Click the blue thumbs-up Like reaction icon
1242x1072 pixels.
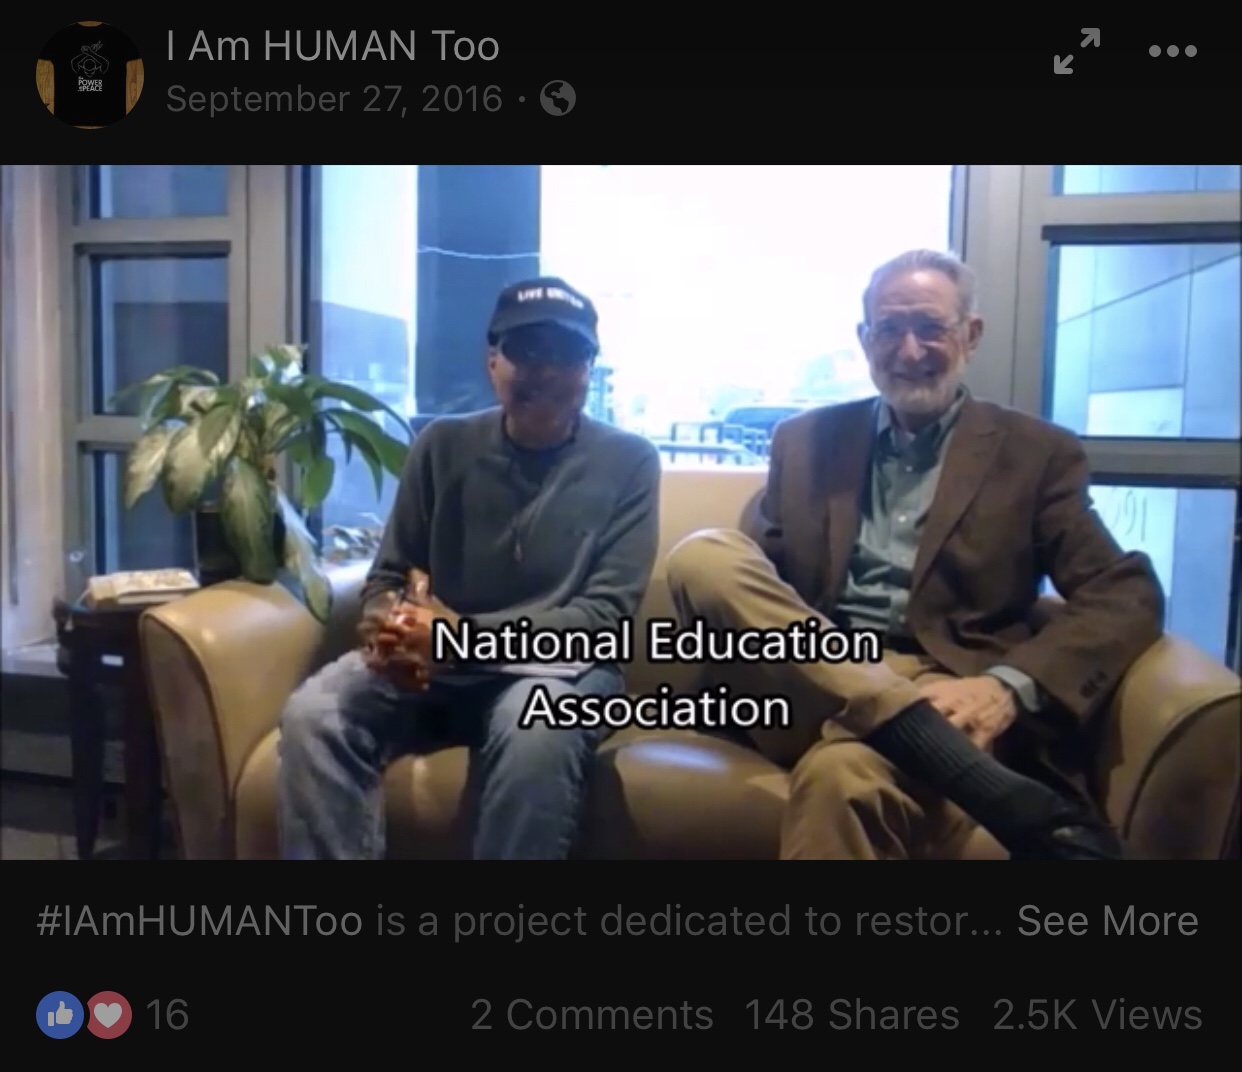point(60,1015)
